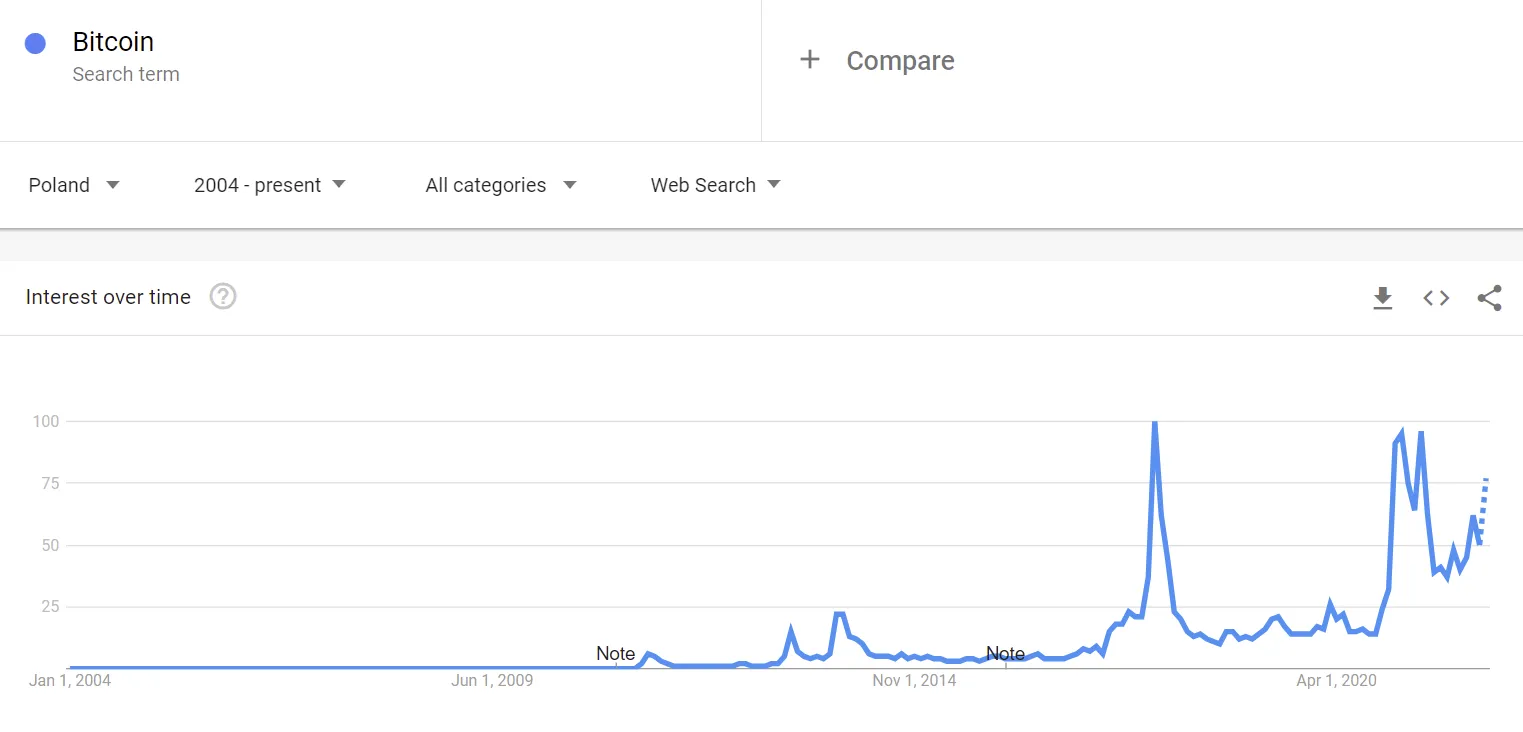This screenshot has width=1523, height=732.
Task: Click the Note marker near Nov 2014
Action: tap(1005, 653)
